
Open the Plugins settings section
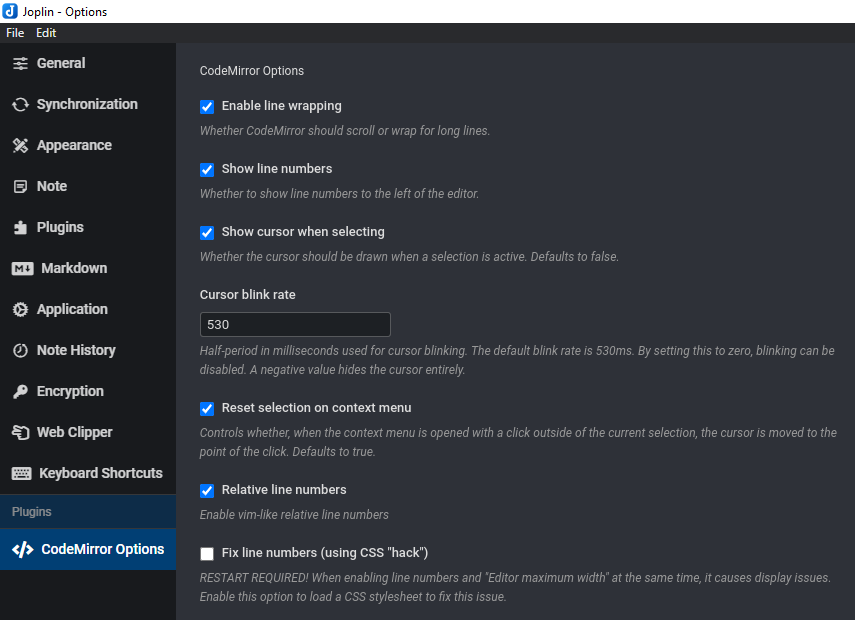click(88, 227)
